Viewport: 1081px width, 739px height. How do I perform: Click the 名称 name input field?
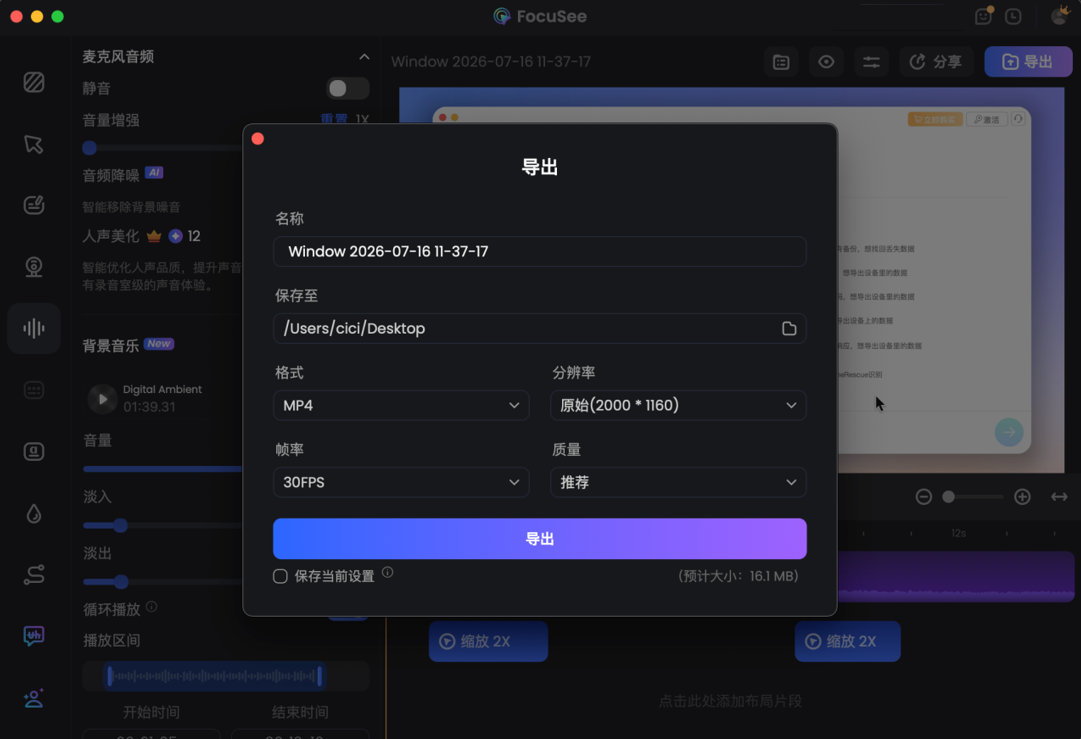click(540, 252)
